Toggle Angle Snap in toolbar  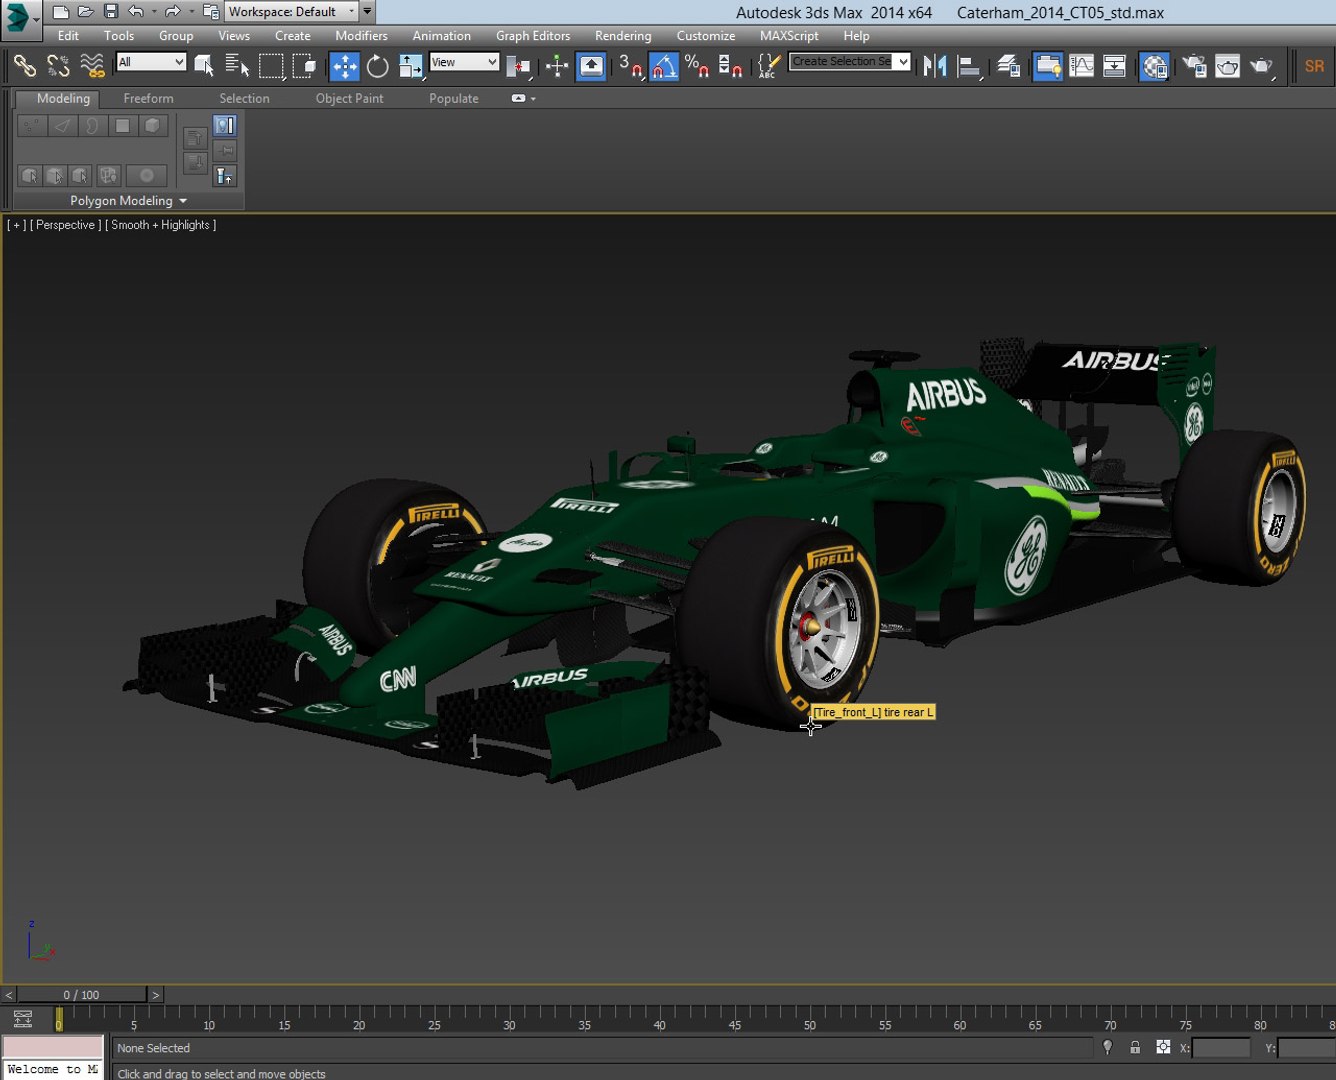663,66
